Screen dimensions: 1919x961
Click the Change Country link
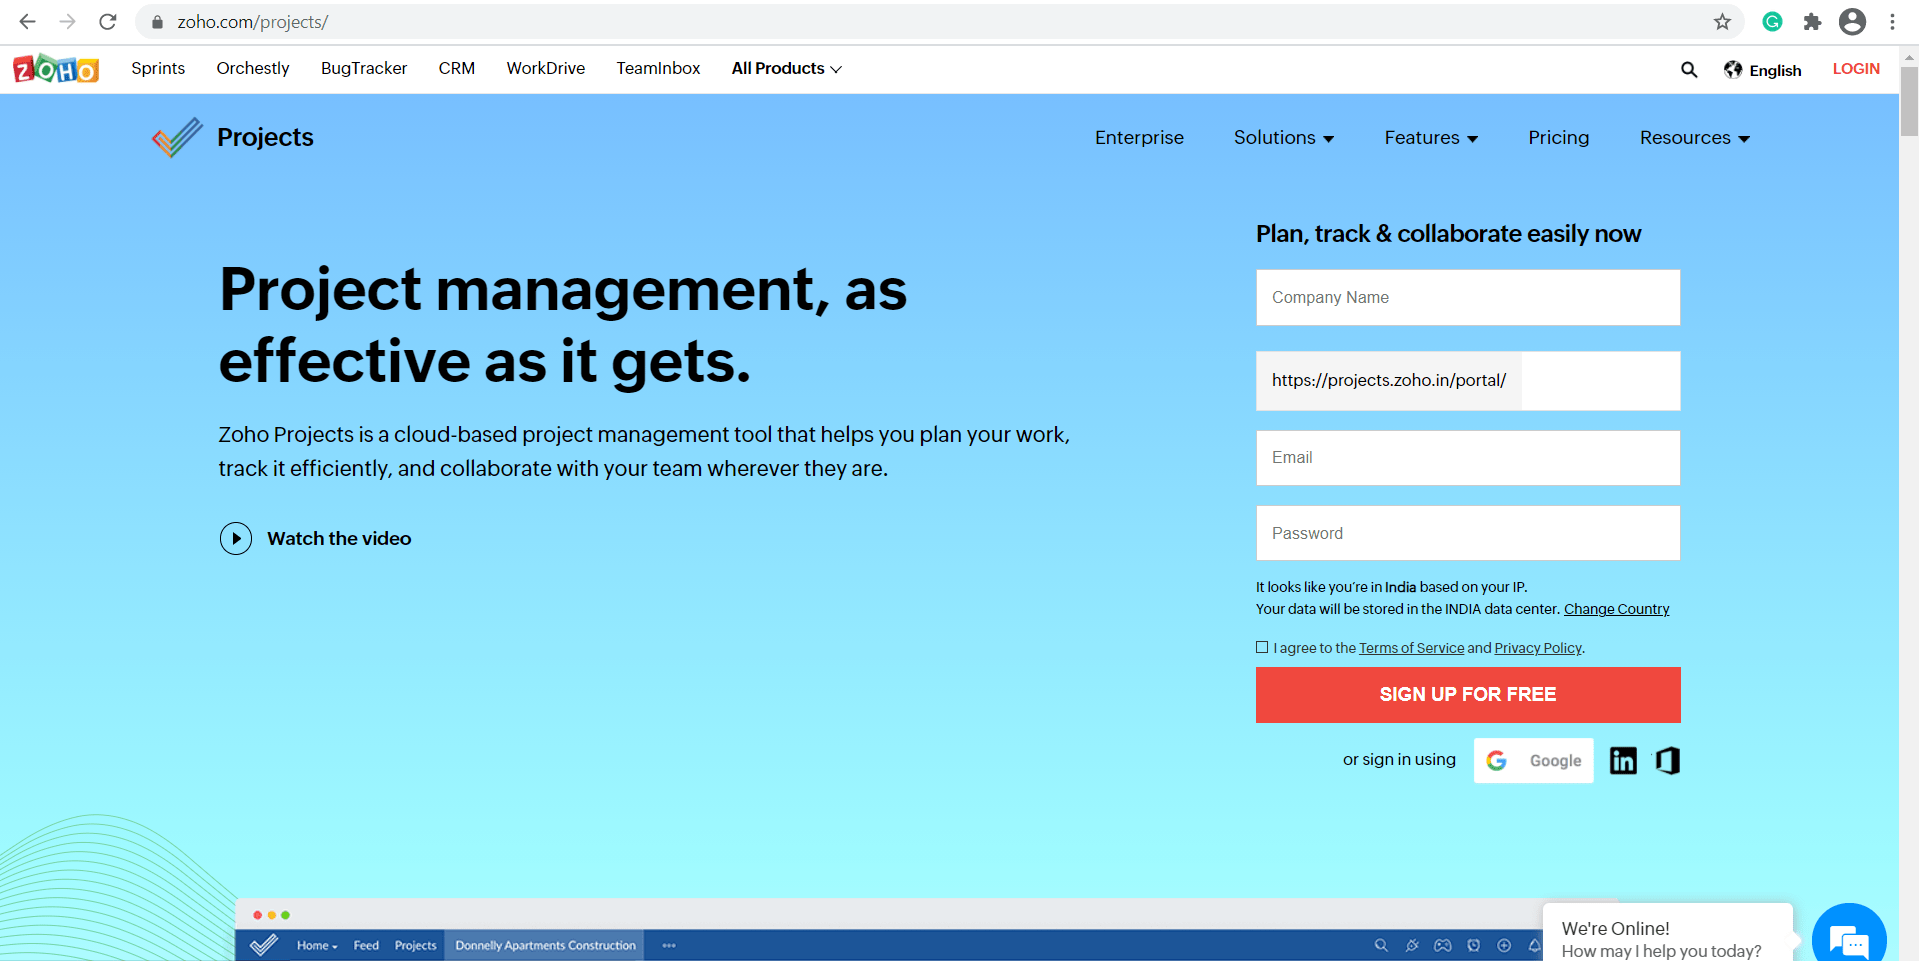[1616, 609]
